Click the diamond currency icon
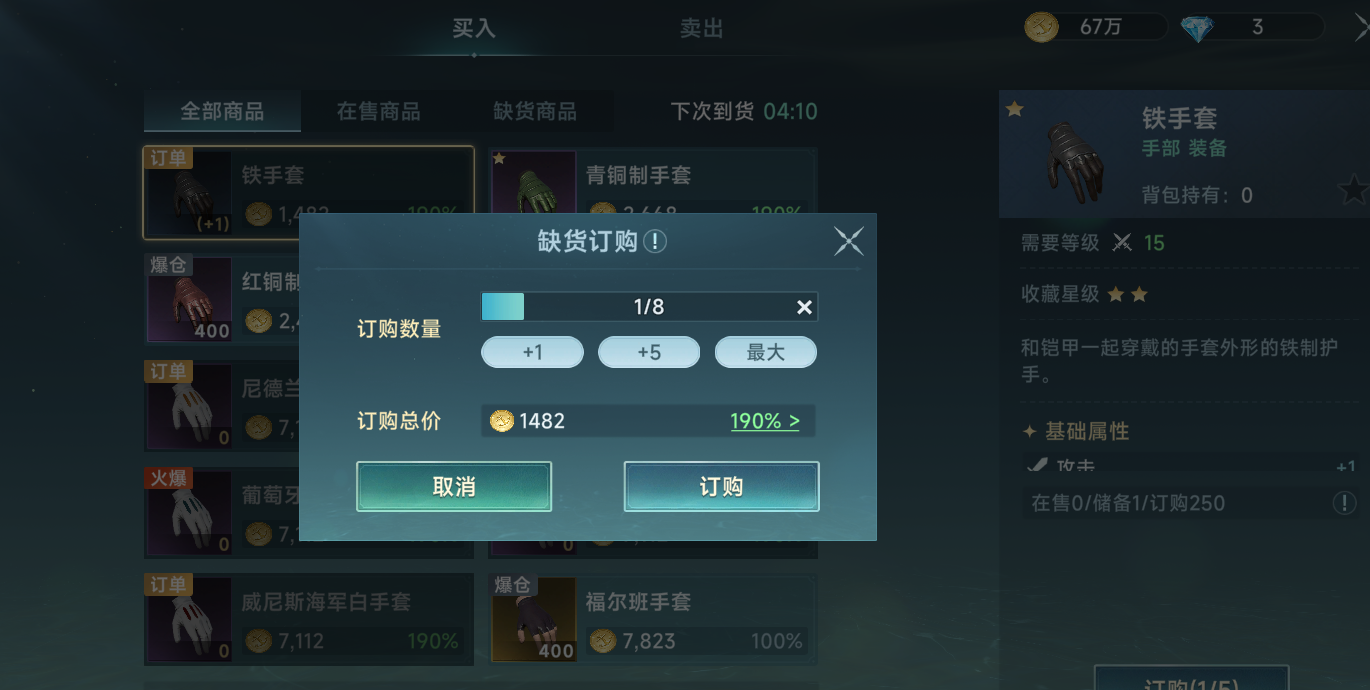The width and height of the screenshot is (1370, 690). 1196,28
